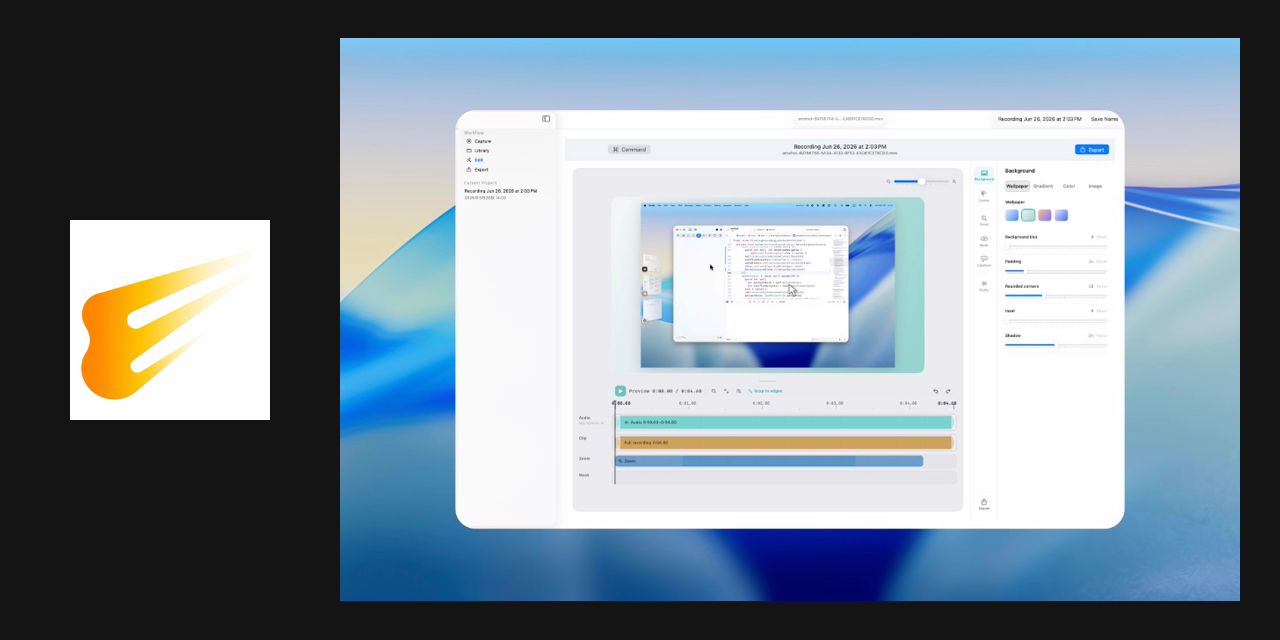Open the Cursor tool panel icon

[x=984, y=196]
